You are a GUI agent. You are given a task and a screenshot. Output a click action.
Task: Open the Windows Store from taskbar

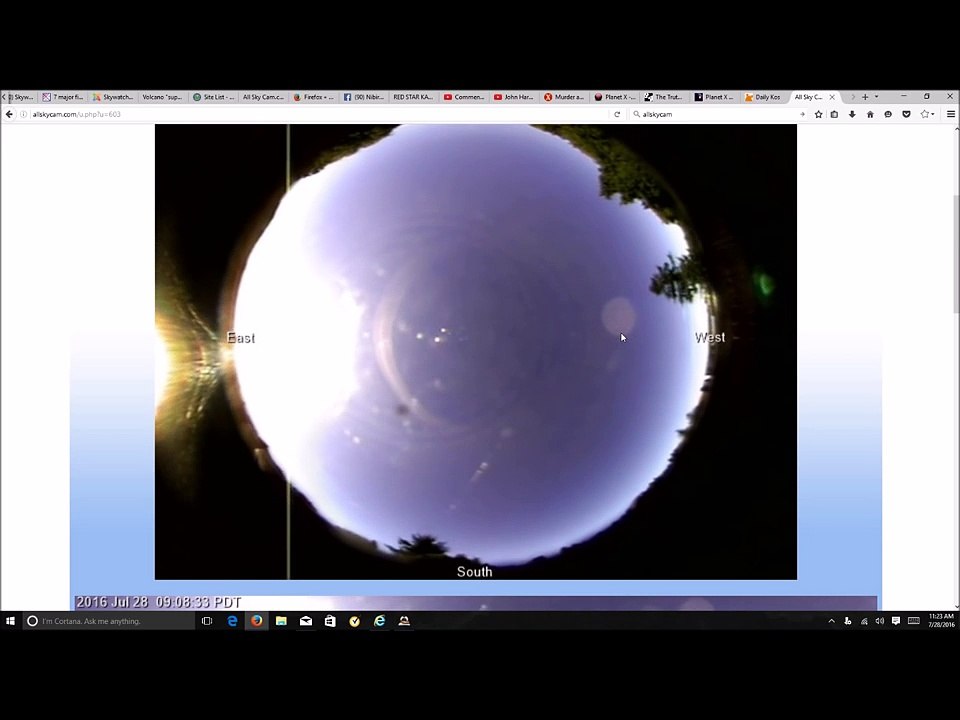pos(330,621)
